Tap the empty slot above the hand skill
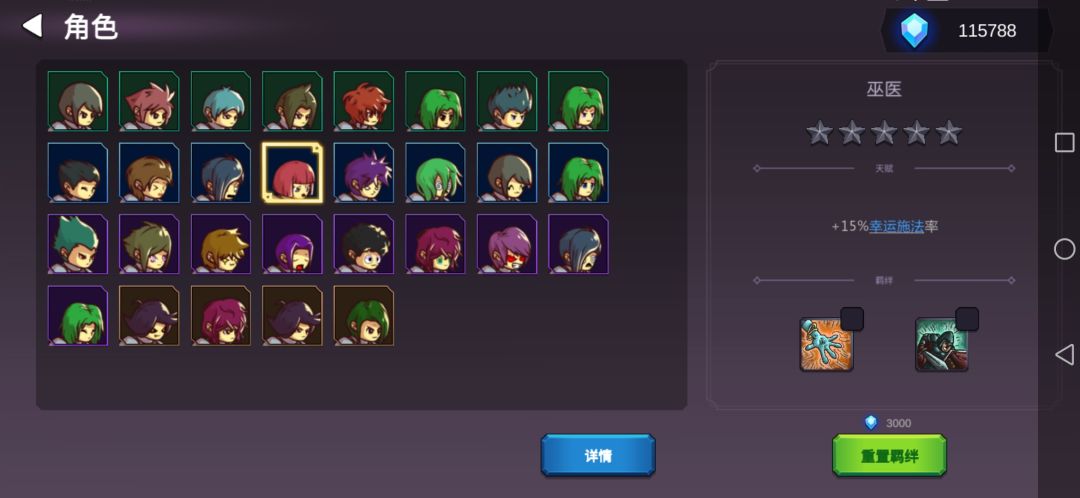This screenshot has width=1080, height=498. pyautogui.click(x=852, y=319)
